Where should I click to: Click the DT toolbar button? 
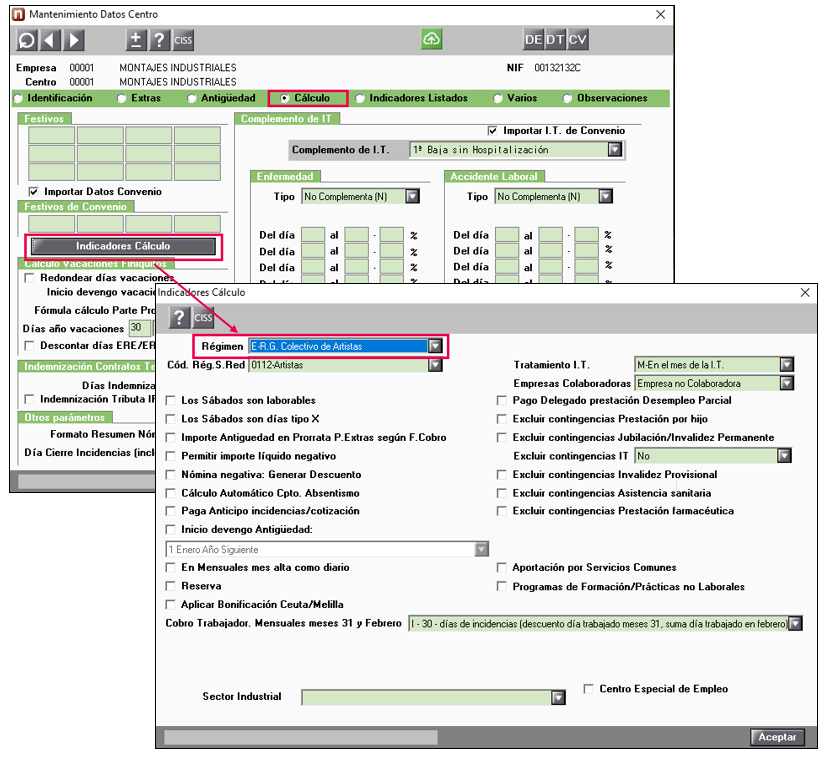click(x=555, y=40)
